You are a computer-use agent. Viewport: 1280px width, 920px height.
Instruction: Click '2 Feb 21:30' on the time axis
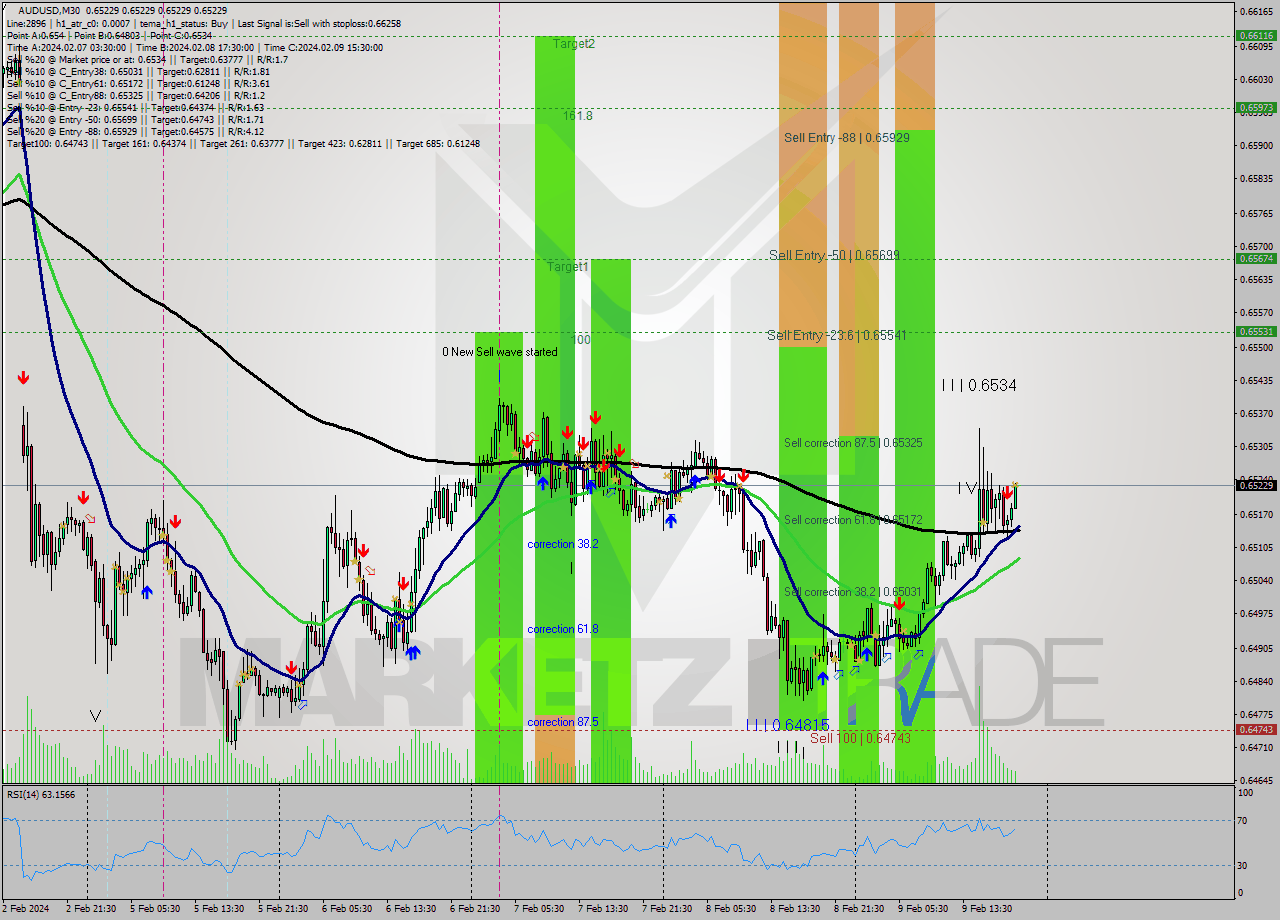[x=90, y=908]
